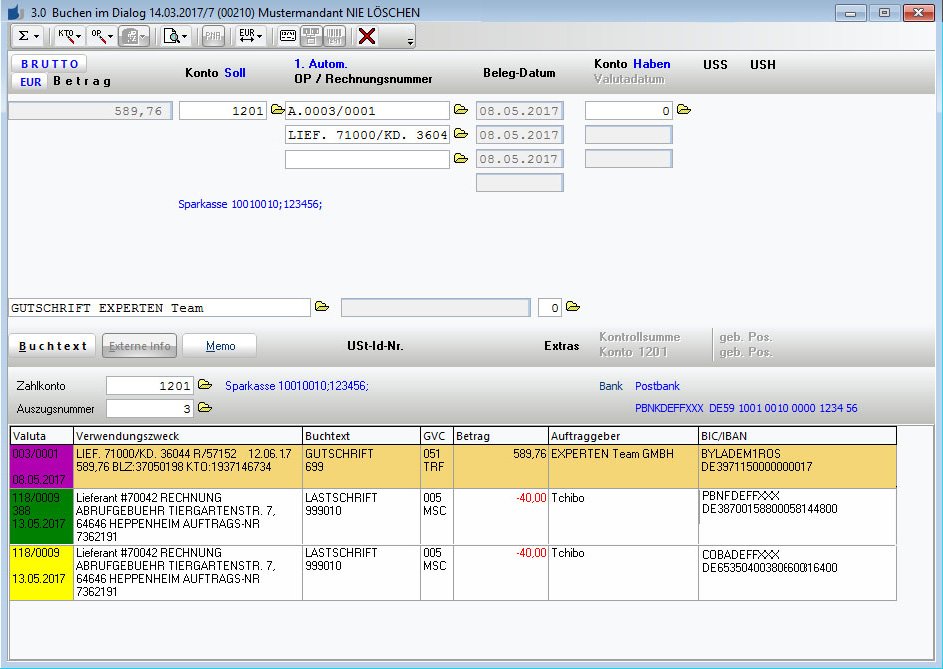
Task: Click the Externe Info button
Action: pyautogui.click(x=140, y=346)
